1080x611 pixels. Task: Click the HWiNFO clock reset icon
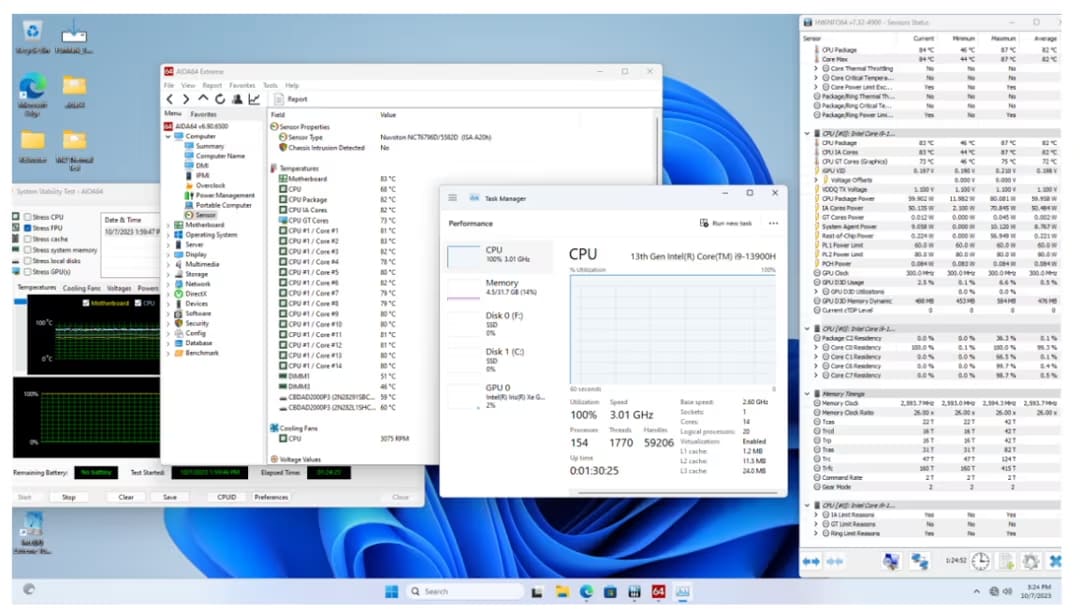tap(980, 561)
